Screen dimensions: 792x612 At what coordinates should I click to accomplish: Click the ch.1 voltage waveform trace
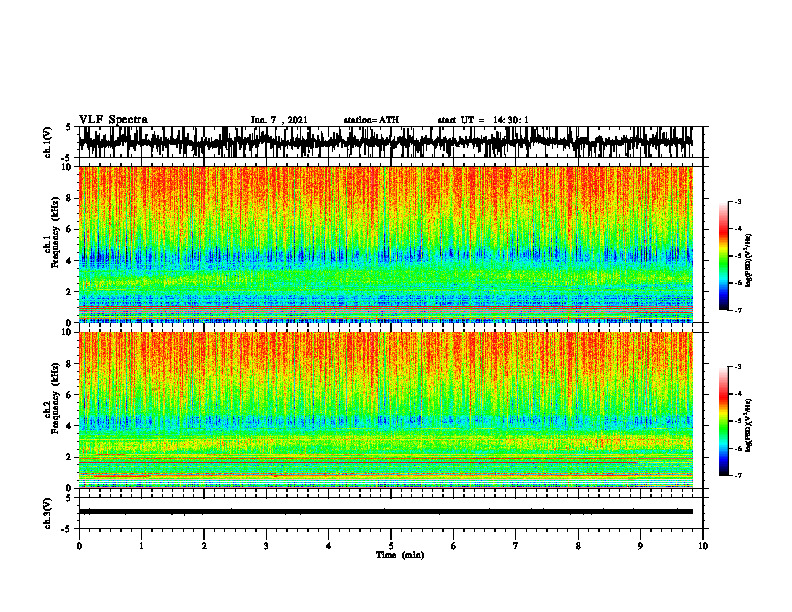pos(385,142)
